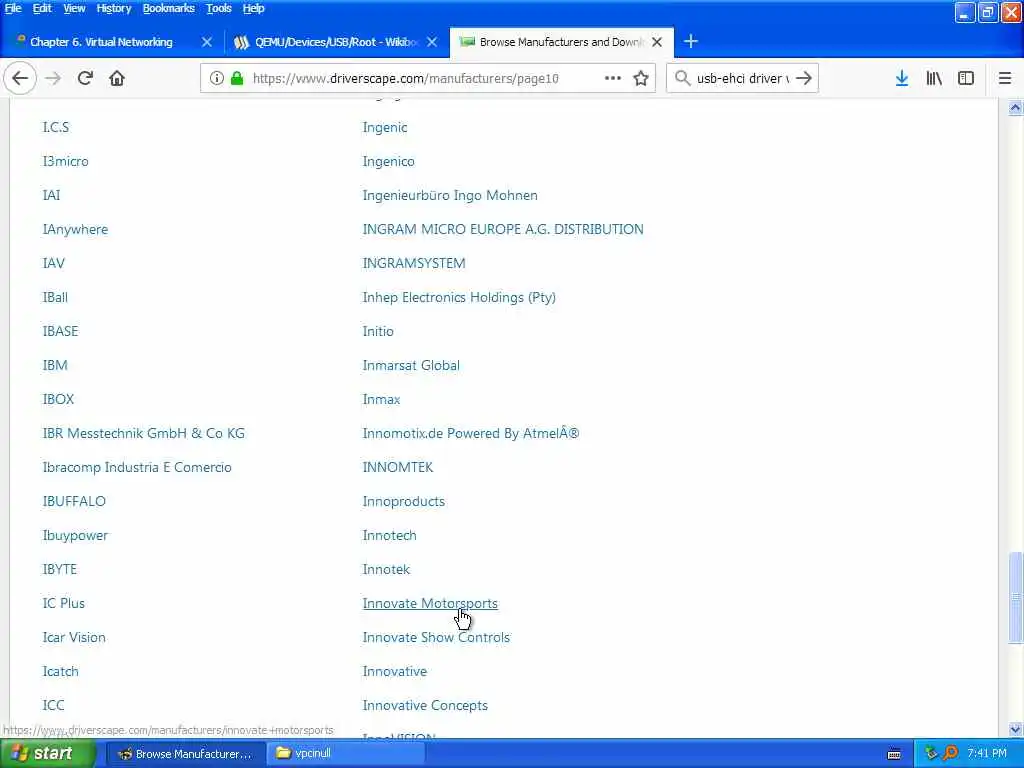The image size is (1024, 768).
Task: Open the Inmarsat Global link
Action: pos(411,365)
